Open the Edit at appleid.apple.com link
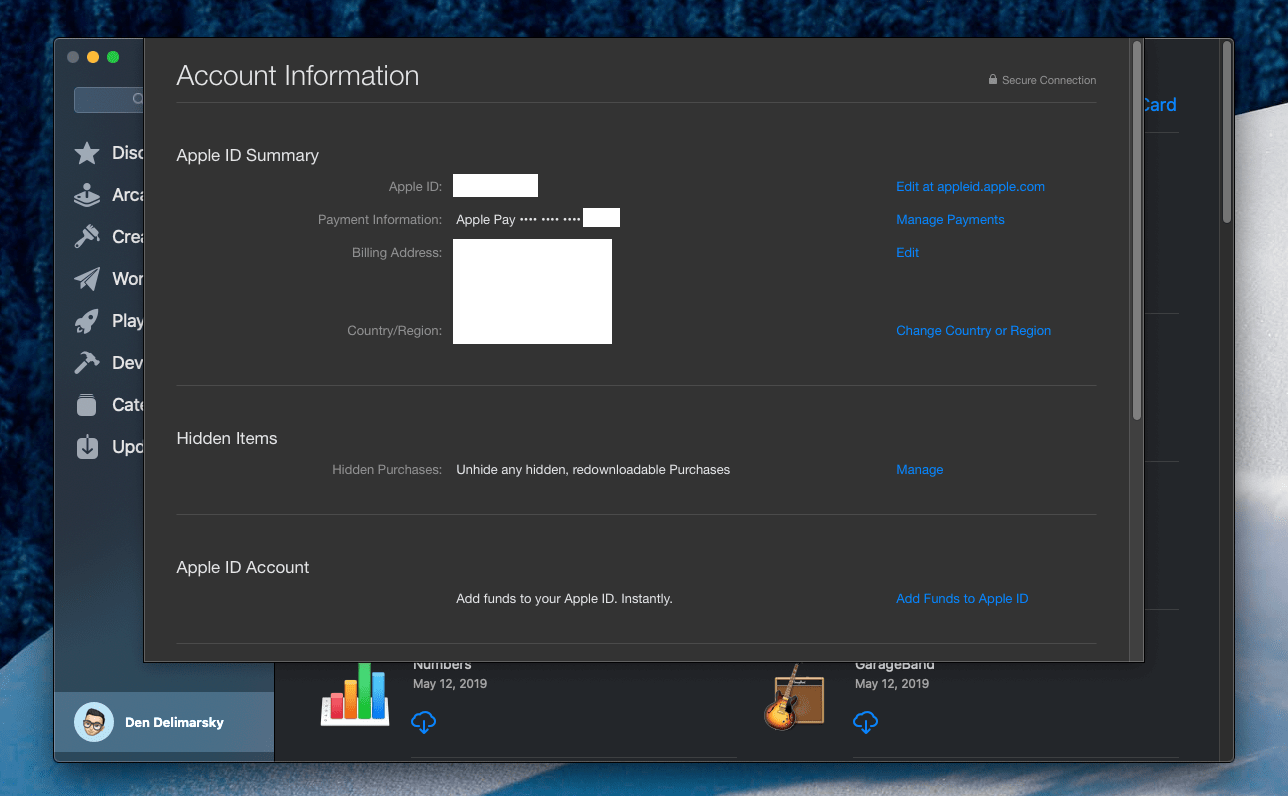This screenshot has width=1288, height=796. pyautogui.click(x=970, y=186)
